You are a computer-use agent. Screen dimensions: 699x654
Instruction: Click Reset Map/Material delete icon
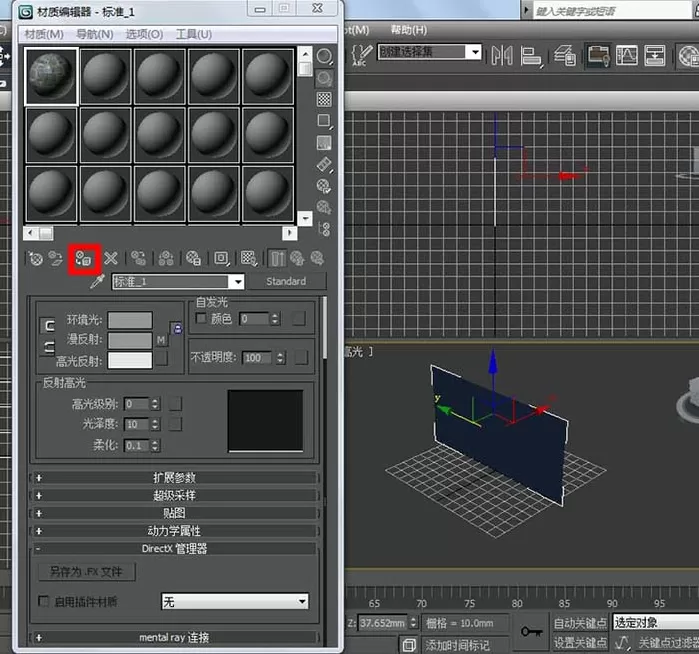pyautogui.click(x=111, y=259)
